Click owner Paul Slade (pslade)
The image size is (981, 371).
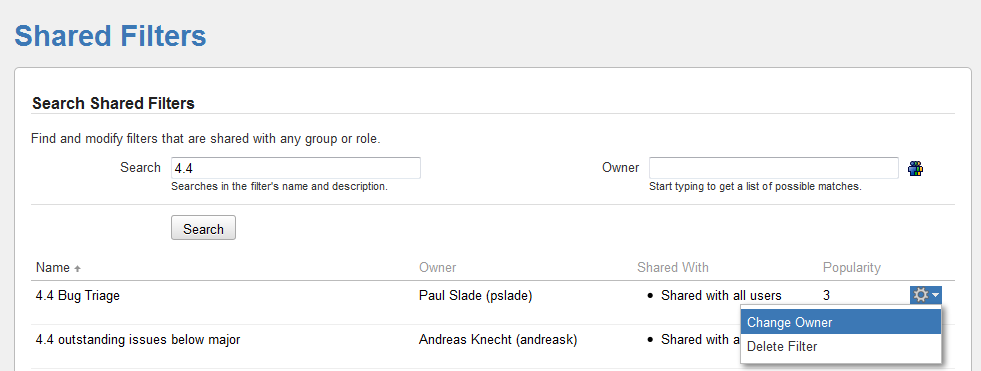tap(475, 296)
